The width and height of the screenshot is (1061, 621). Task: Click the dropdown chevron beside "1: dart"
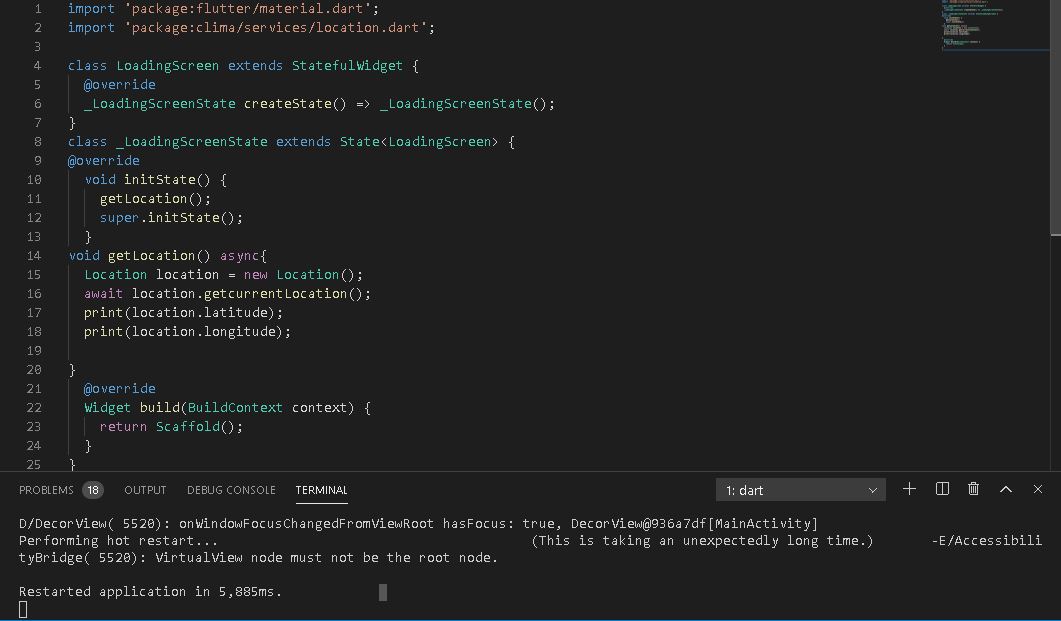[873, 489]
